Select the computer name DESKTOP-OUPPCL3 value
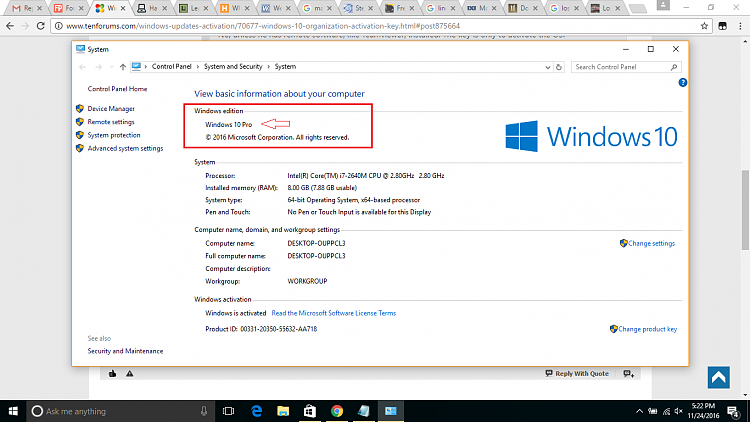Viewport: 750px width, 422px height. tap(316, 244)
